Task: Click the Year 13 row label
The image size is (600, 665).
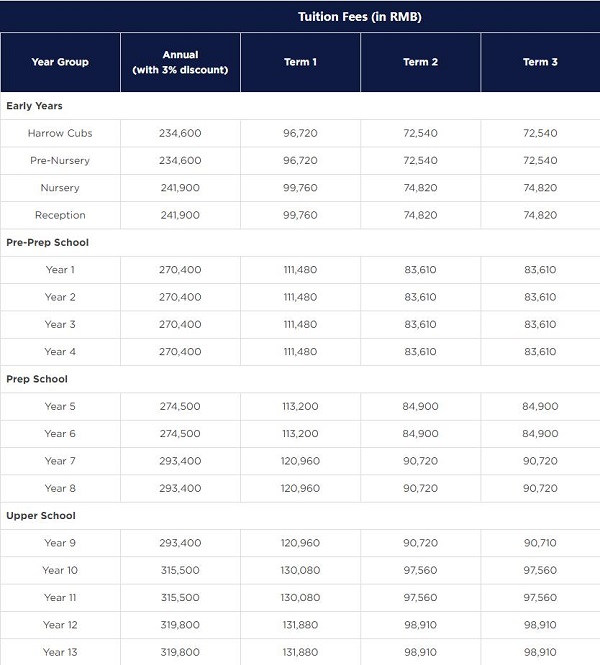Action: click(60, 652)
